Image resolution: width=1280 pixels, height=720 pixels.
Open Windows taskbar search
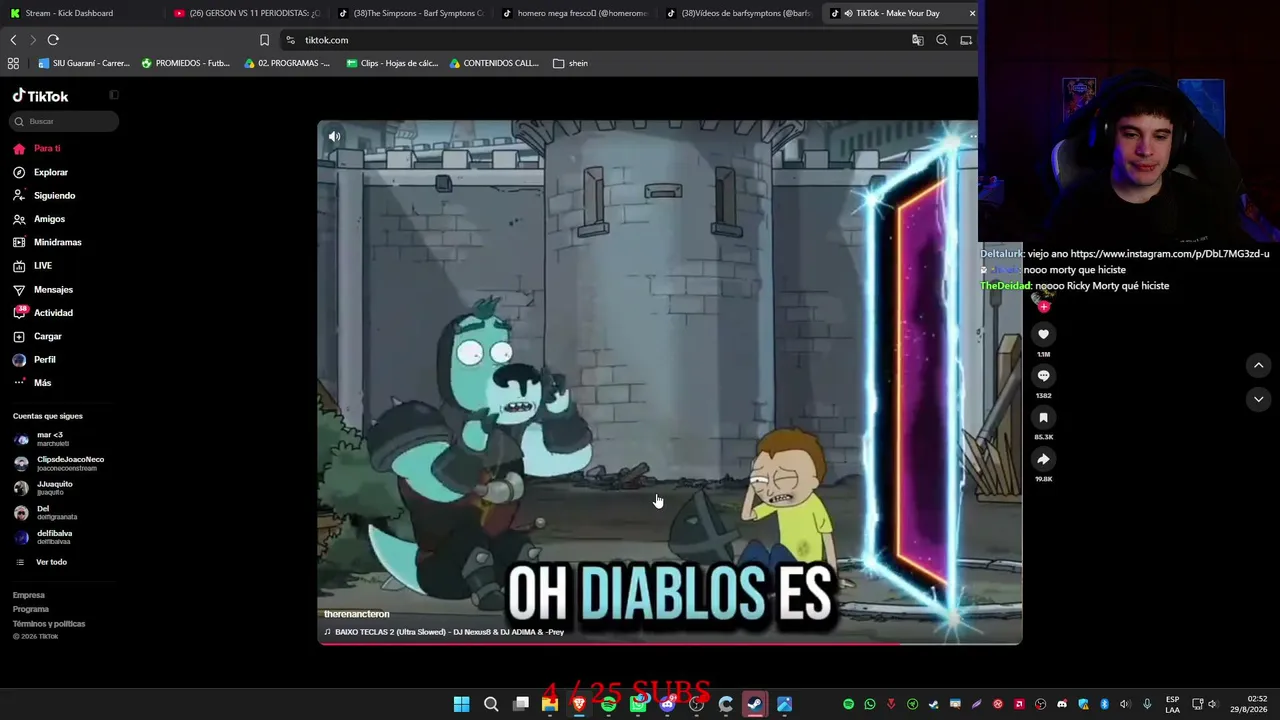tap(491, 704)
